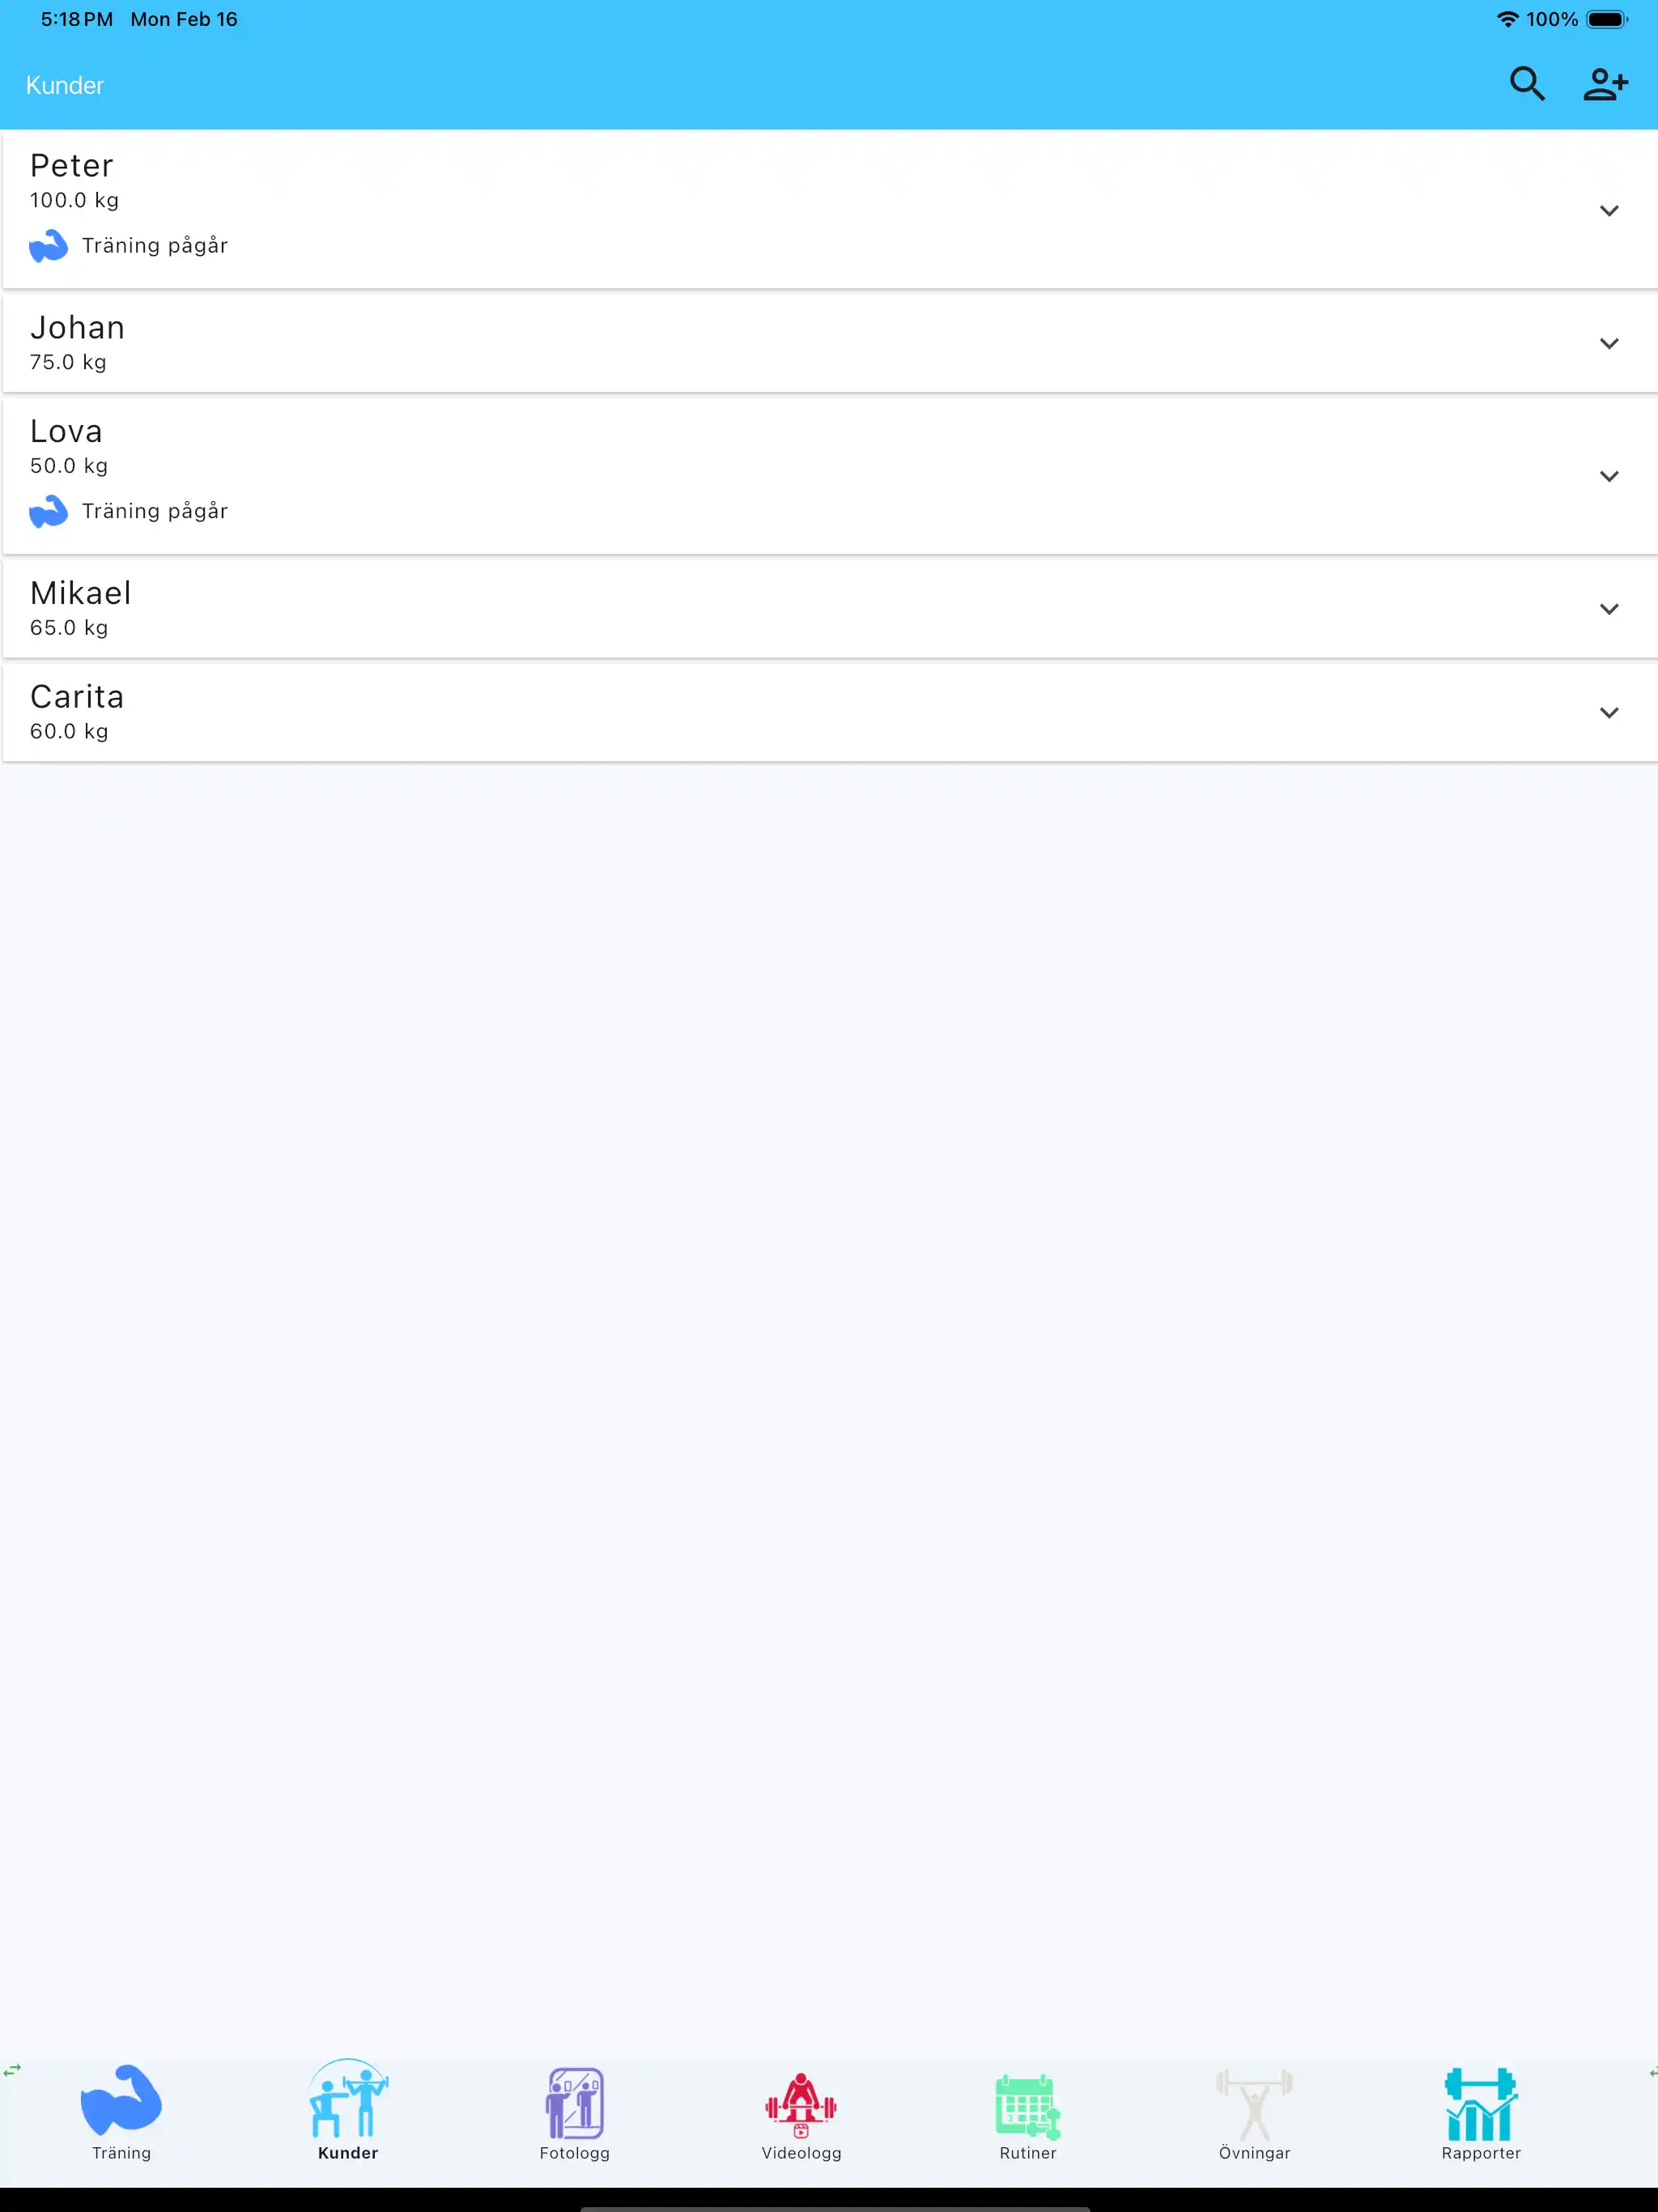The height and width of the screenshot is (2212, 1658).
Task: Expand Mikael's customer card chevron
Action: click(1608, 609)
